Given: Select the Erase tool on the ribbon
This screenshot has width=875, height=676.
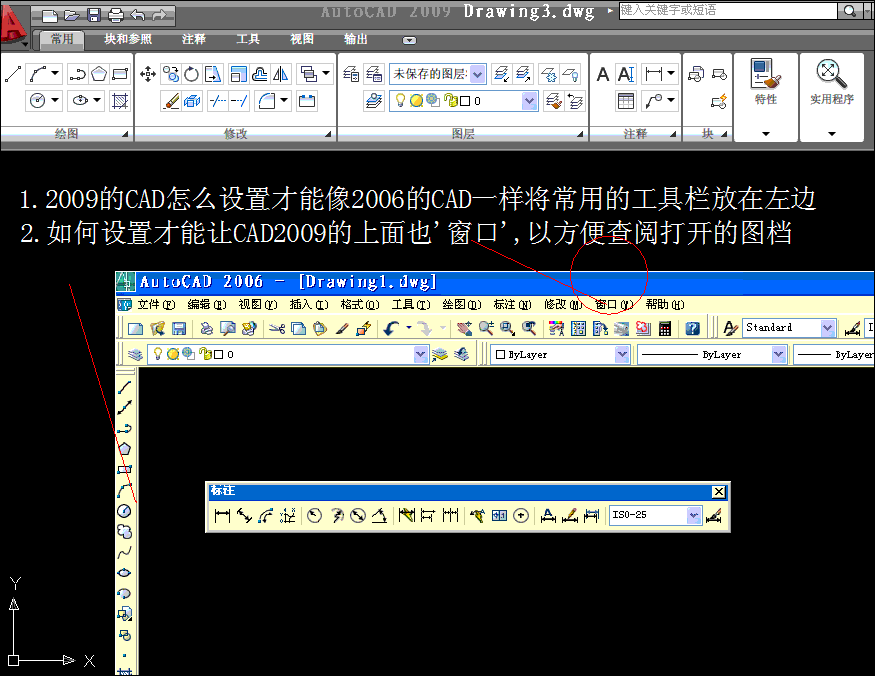Looking at the screenshot, I should (x=170, y=100).
